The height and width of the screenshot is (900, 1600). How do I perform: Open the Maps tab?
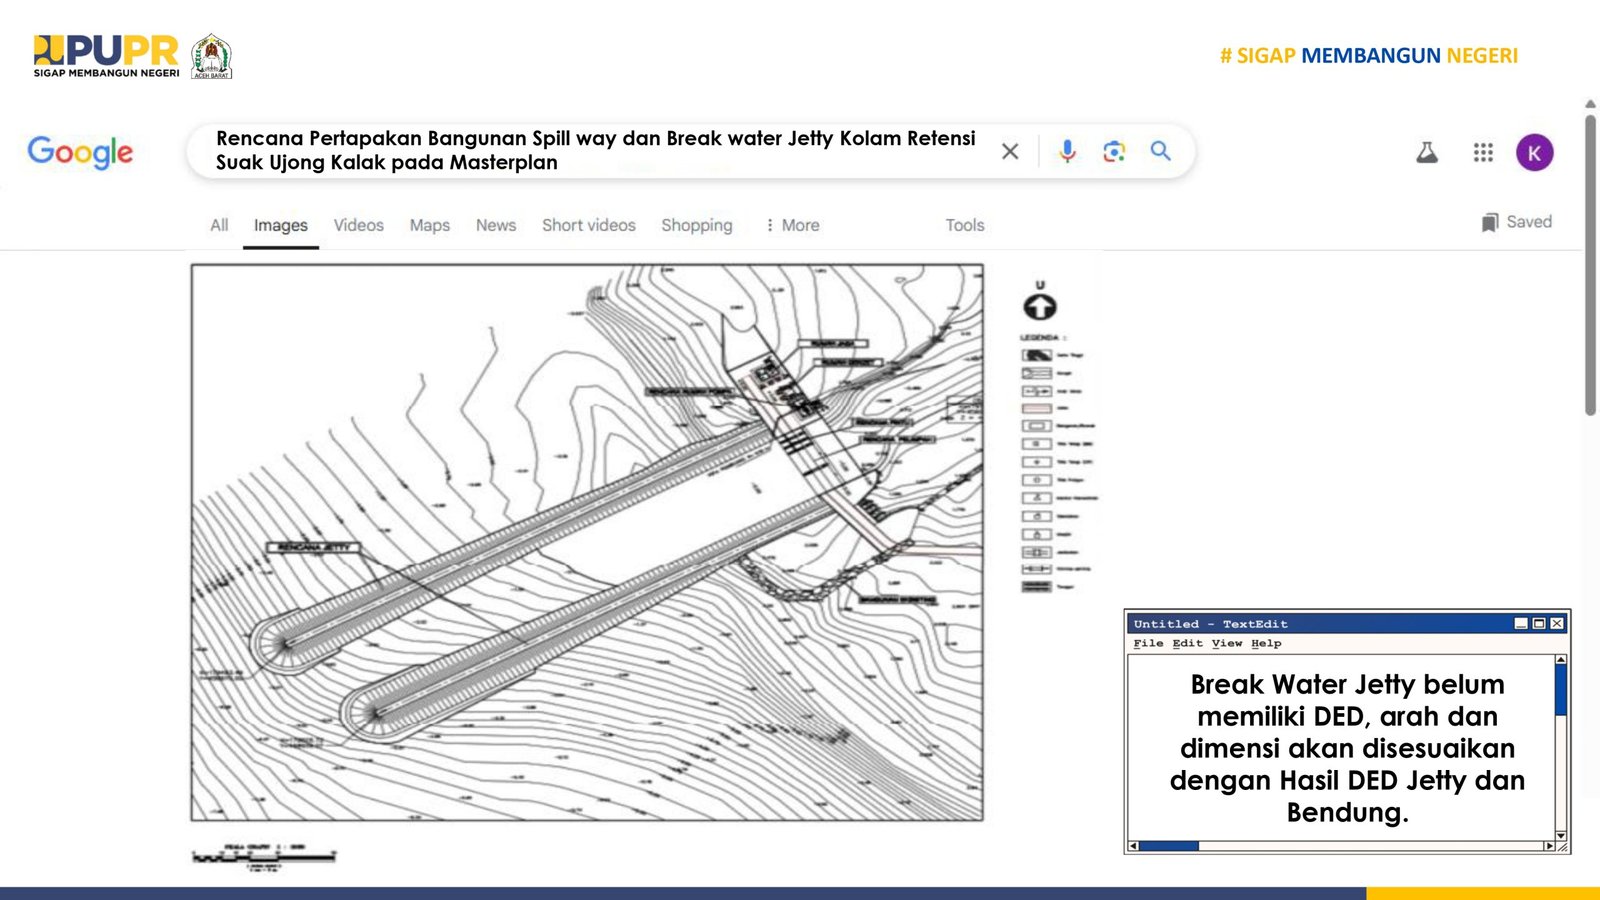[430, 225]
